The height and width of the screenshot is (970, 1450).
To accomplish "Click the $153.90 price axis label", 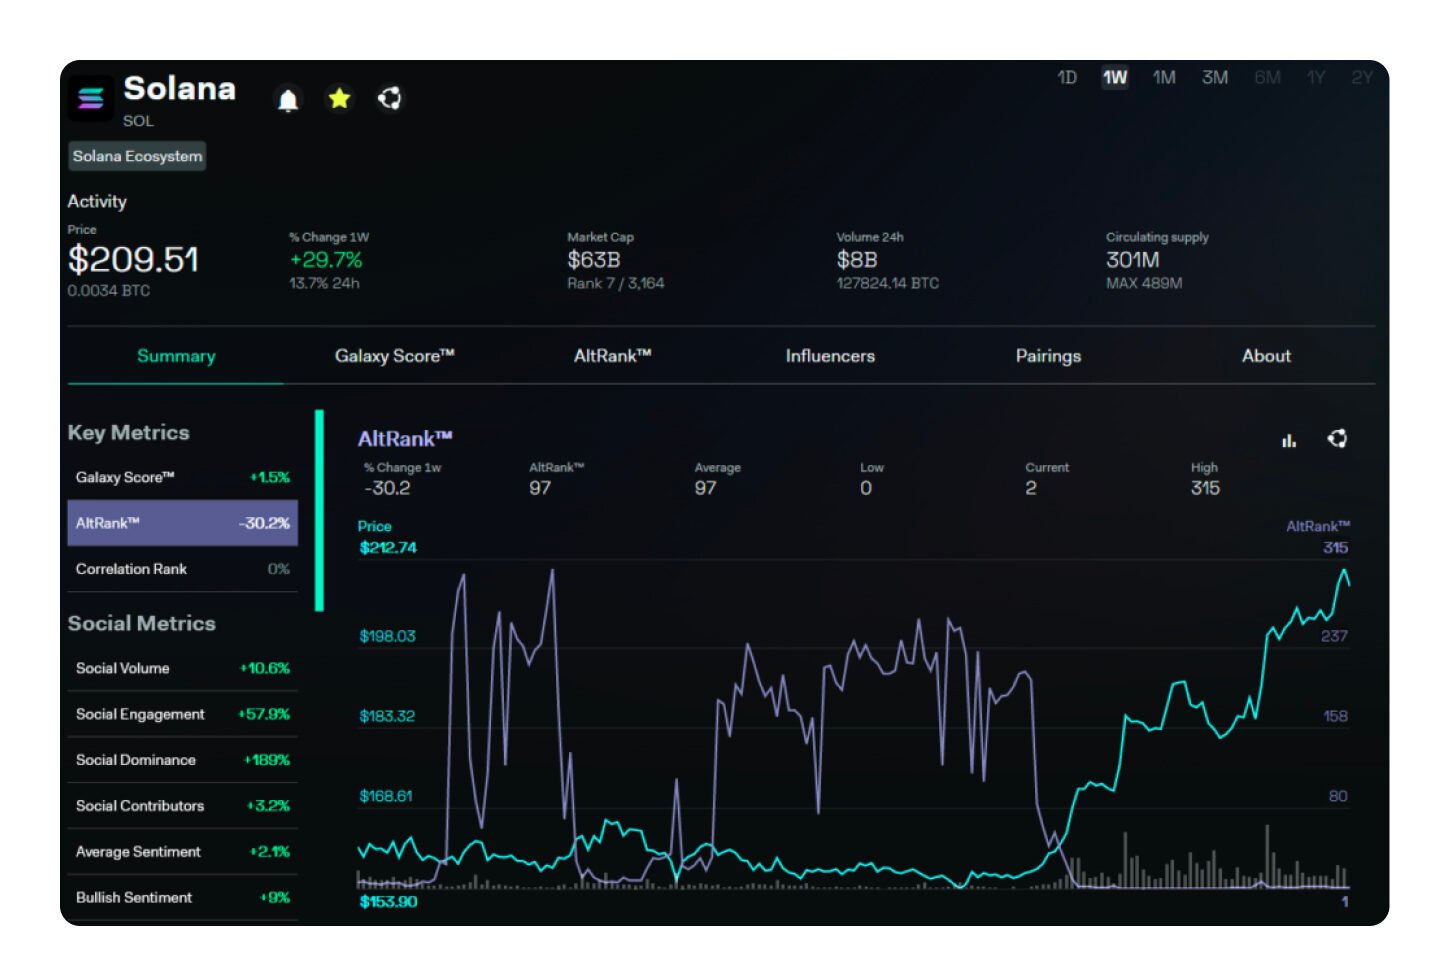I will click(x=388, y=902).
